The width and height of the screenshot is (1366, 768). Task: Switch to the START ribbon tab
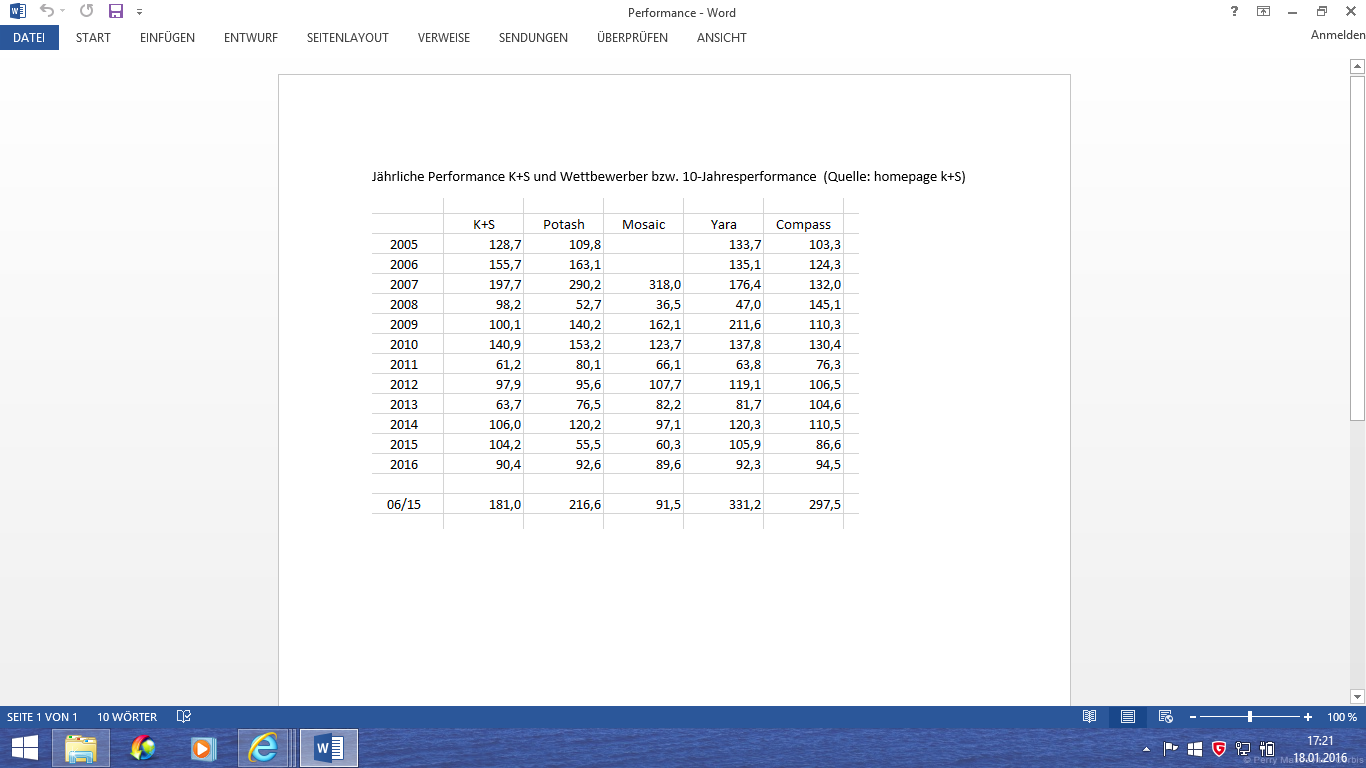pos(93,38)
